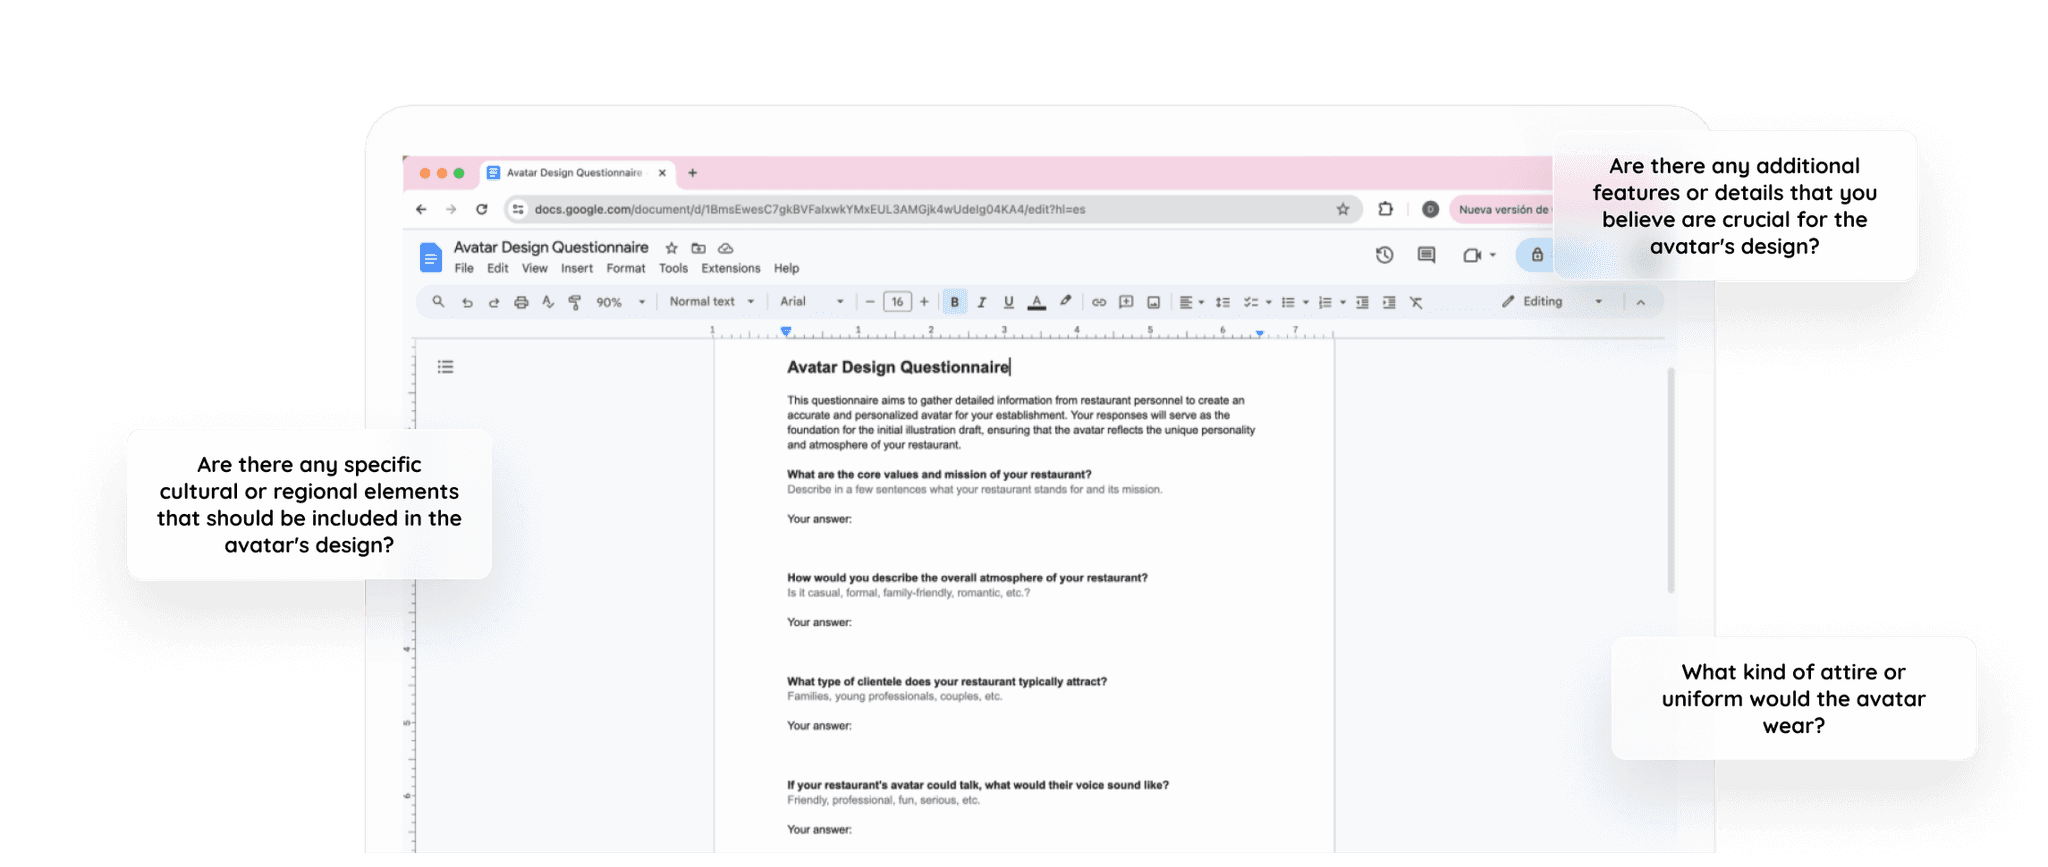Decrease paragraph indent
2048x867 pixels.
(x=1362, y=302)
